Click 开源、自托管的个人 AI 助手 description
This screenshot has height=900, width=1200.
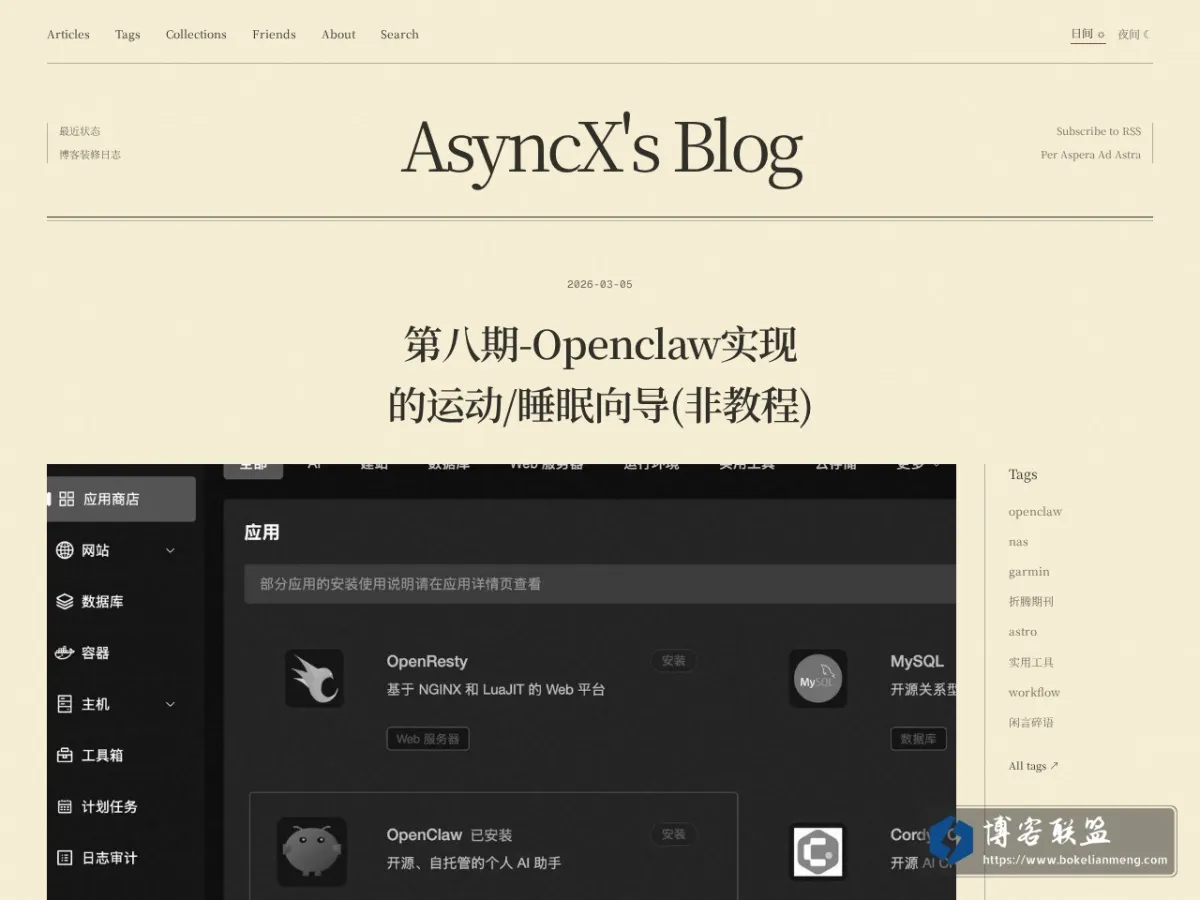point(474,862)
